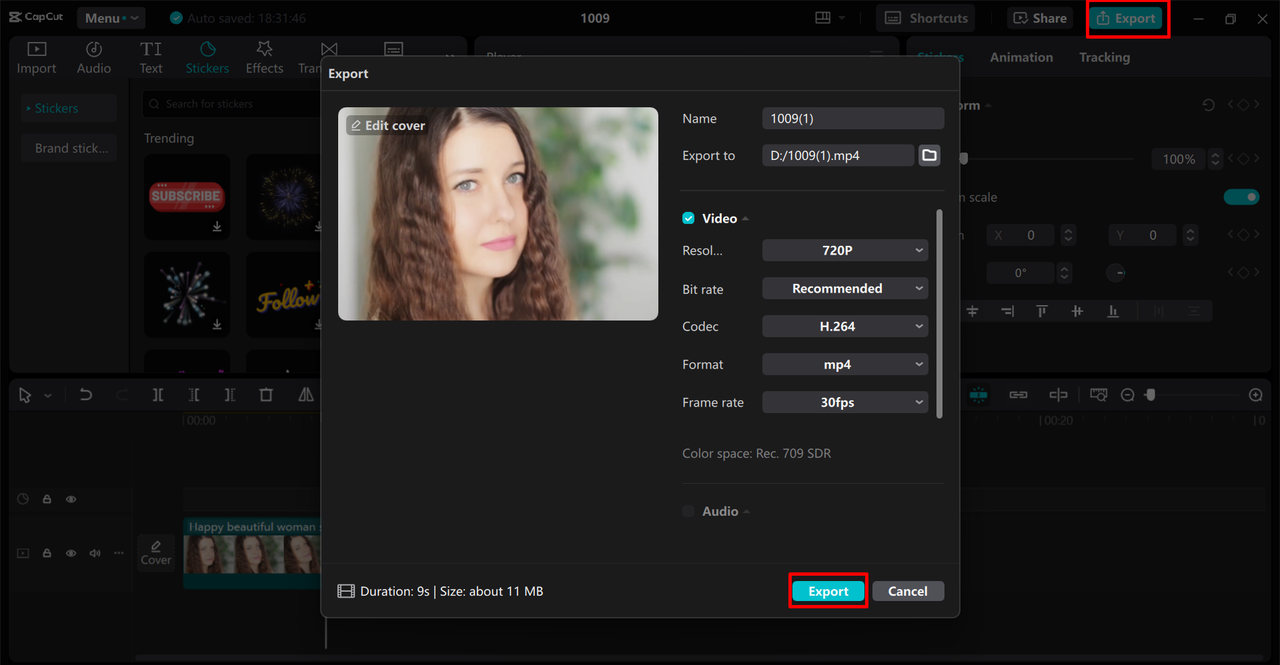Click the Scale slider handle
The width and height of the screenshot is (1280, 665).
963,158
